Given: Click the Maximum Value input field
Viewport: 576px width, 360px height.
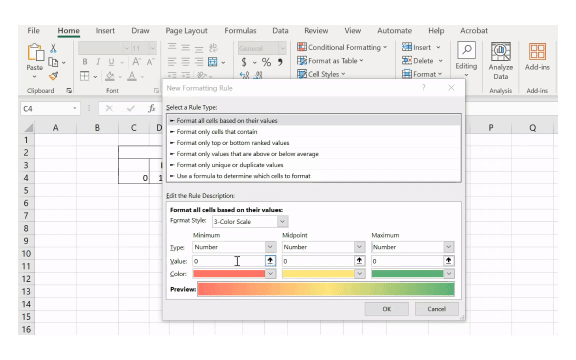Looking at the screenshot, I should [407, 261].
